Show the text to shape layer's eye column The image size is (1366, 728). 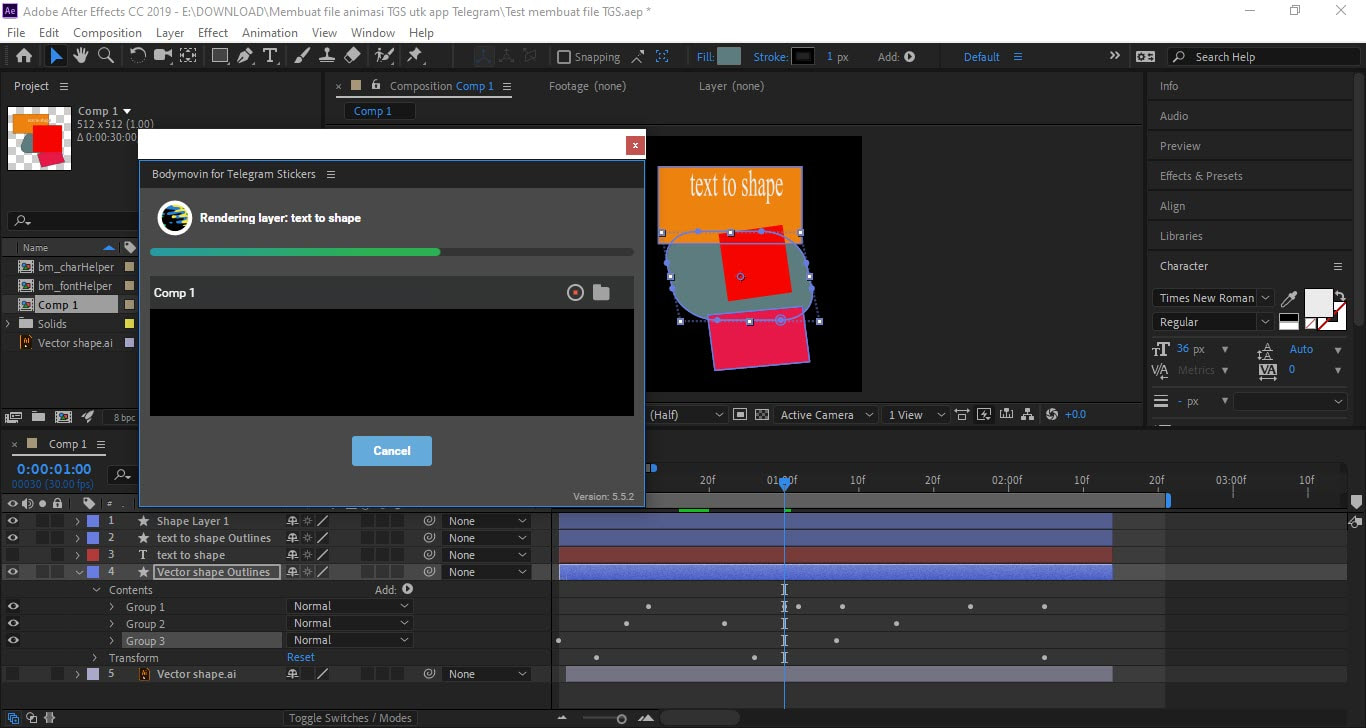click(x=13, y=555)
